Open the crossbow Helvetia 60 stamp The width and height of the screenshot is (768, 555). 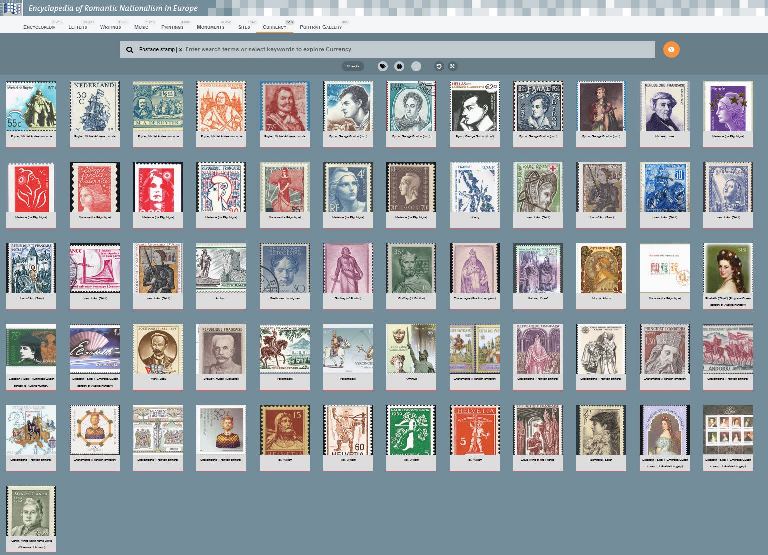(348, 430)
